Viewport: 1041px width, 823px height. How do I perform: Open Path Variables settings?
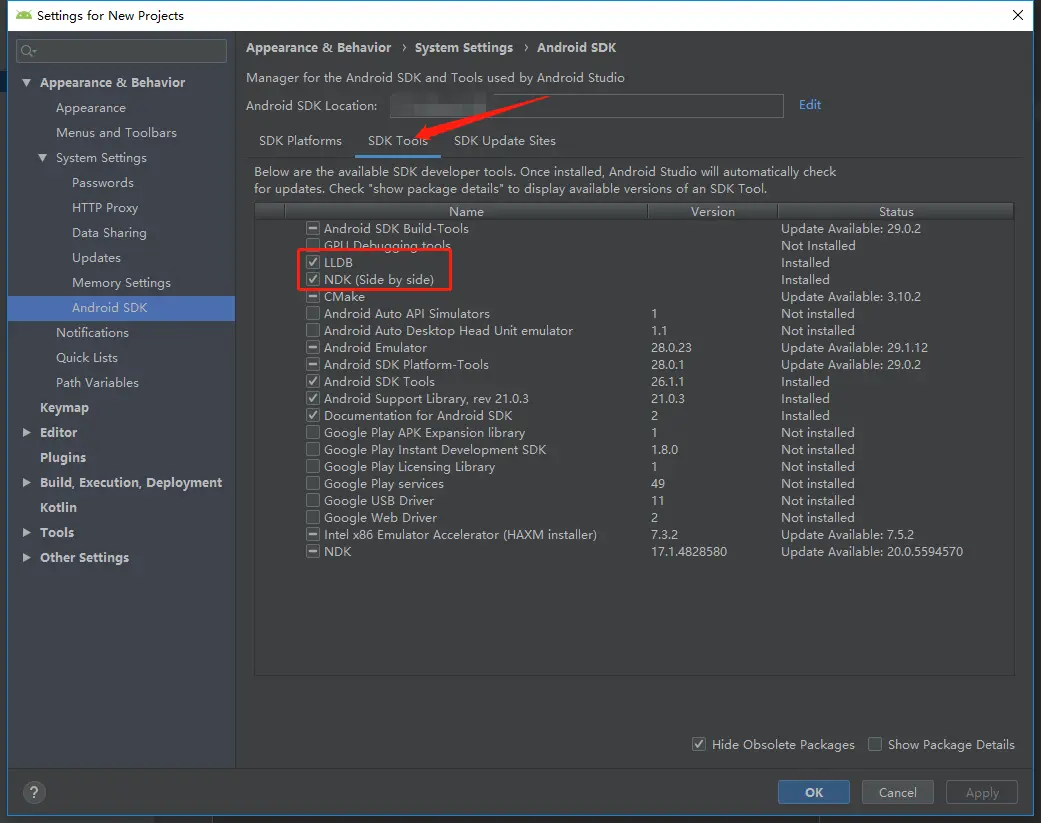[x=98, y=382]
